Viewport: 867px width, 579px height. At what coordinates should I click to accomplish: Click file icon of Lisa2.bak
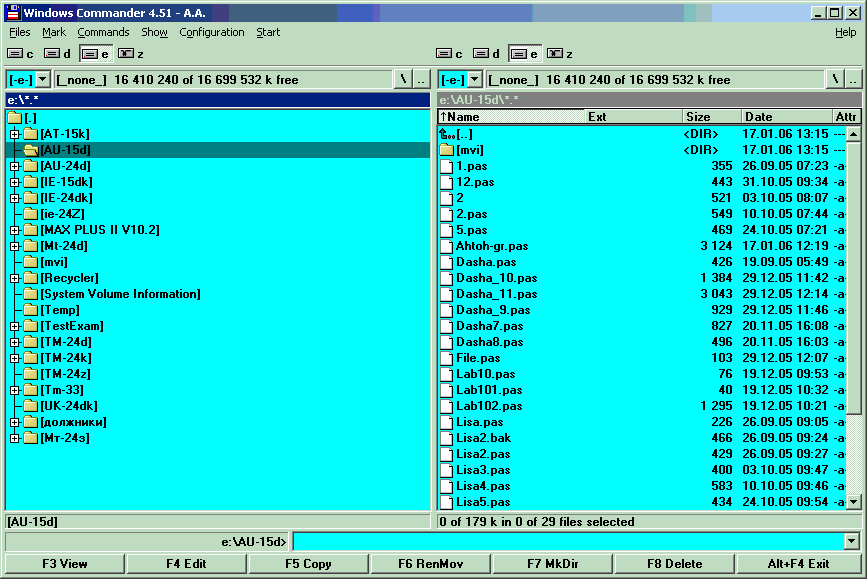click(x=446, y=438)
